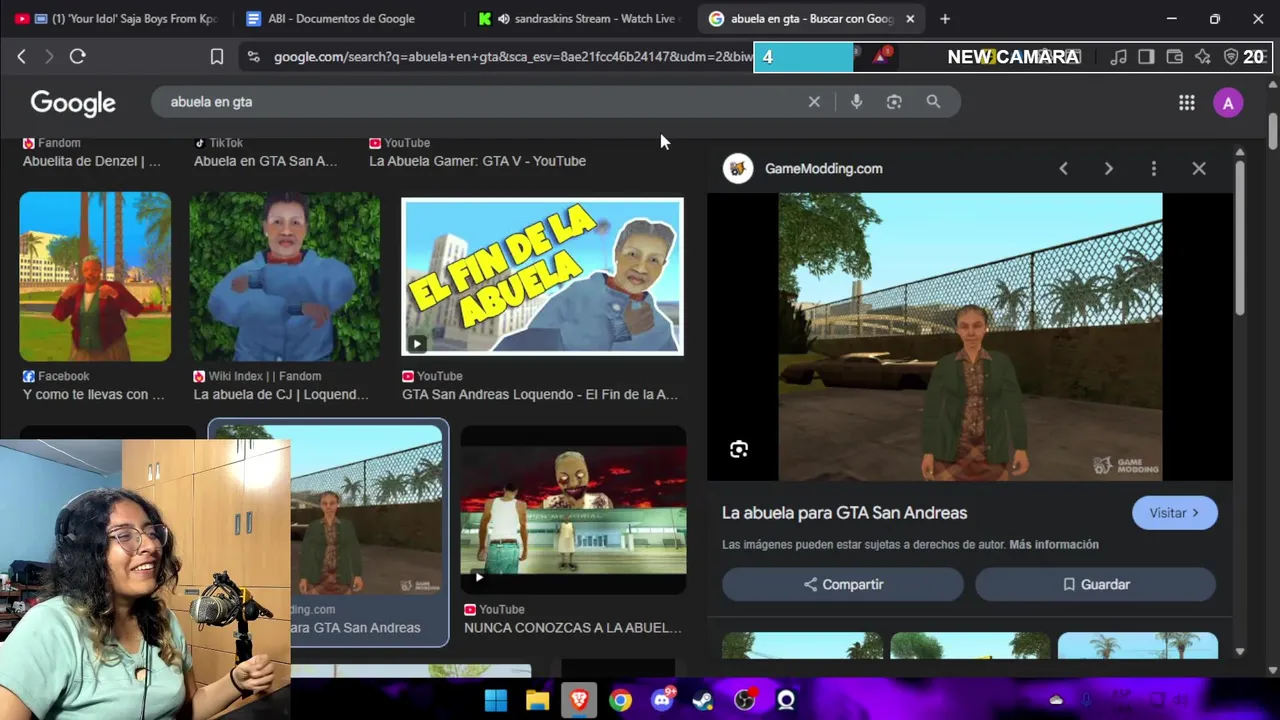Open GameModding.com source link
This screenshot has width=1280, height=720.
pyautogui.click(x=823, y=169)
